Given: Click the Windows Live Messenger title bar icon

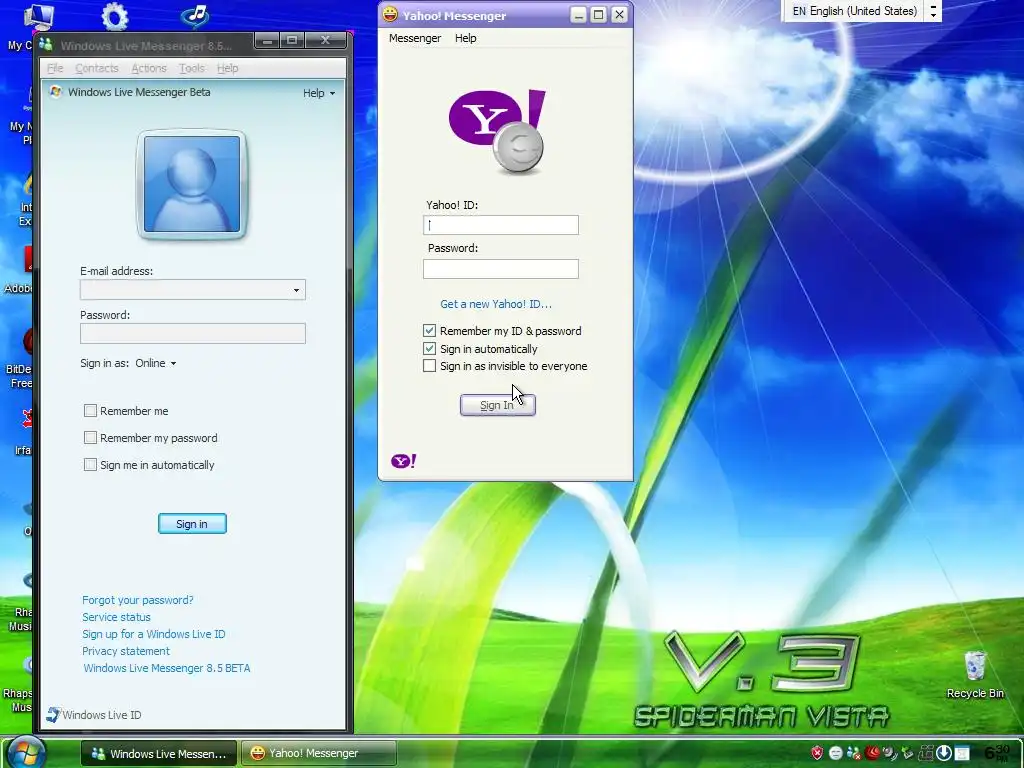Looking at the screenshot, I should [46, 44].
